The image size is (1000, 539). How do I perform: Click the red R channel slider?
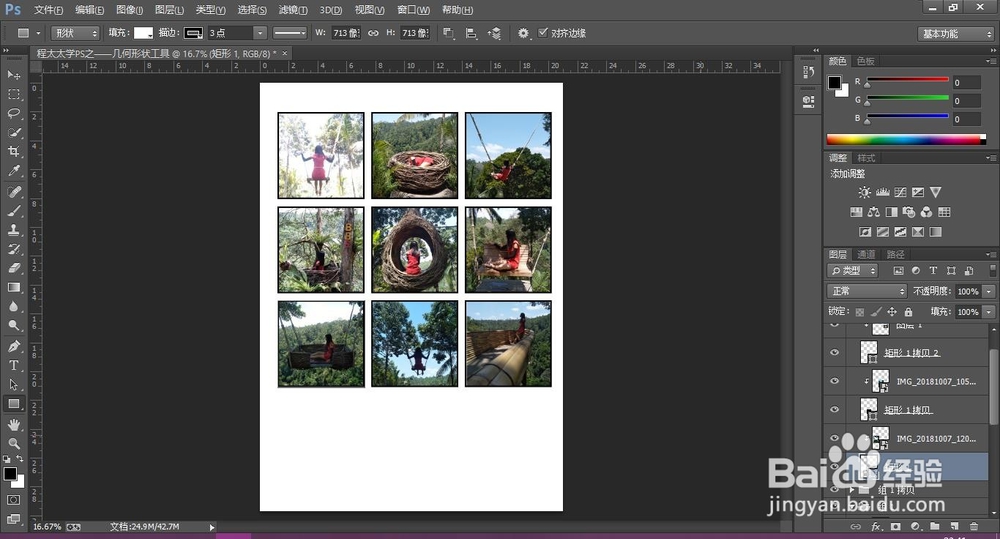pyautogui.click(x=908, y=80)
